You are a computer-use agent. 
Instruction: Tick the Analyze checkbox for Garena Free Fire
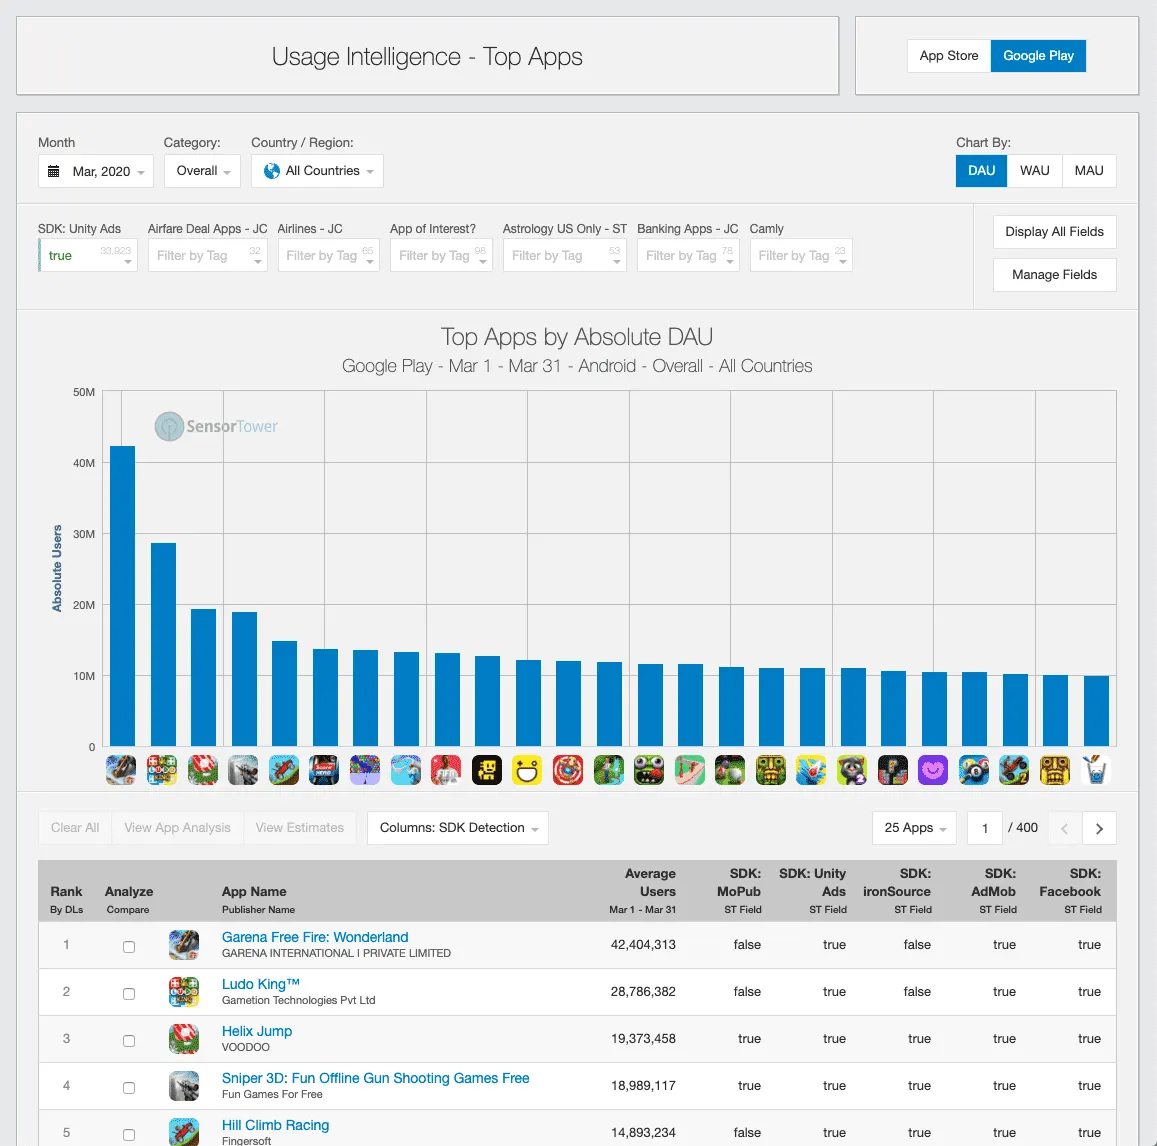pos(129,947)
